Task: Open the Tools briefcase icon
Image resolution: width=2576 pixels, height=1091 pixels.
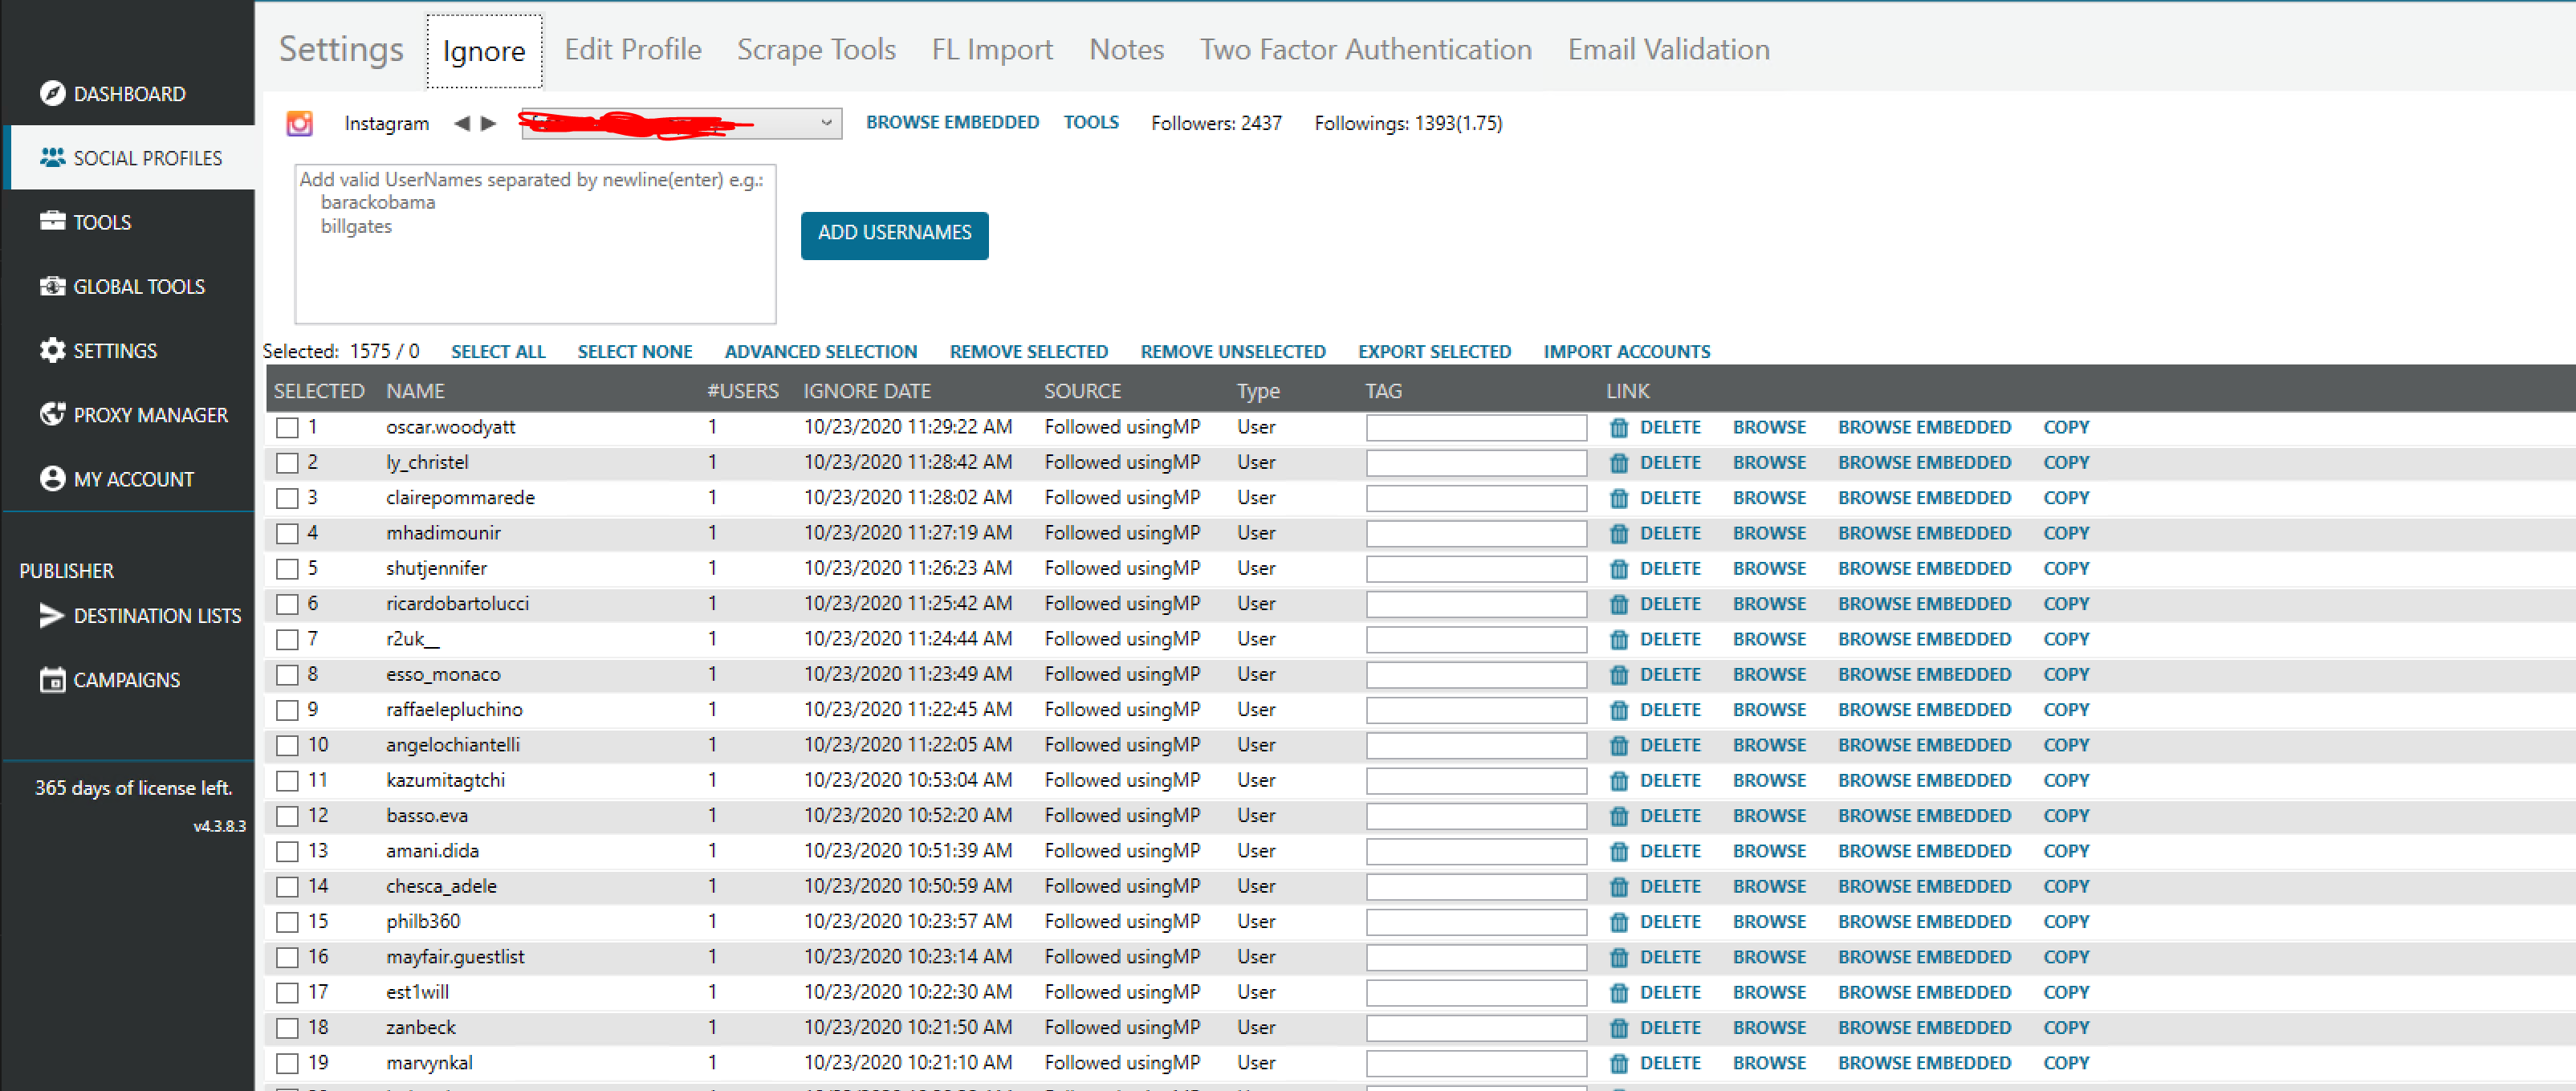Action: pos(52,221)
